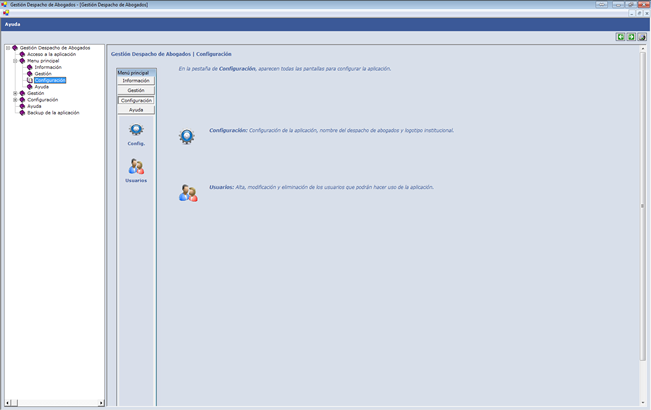This screenshot has height=410, width=651.
Task: Open Backup de la aplicación topic
Action: pos(53,113)
